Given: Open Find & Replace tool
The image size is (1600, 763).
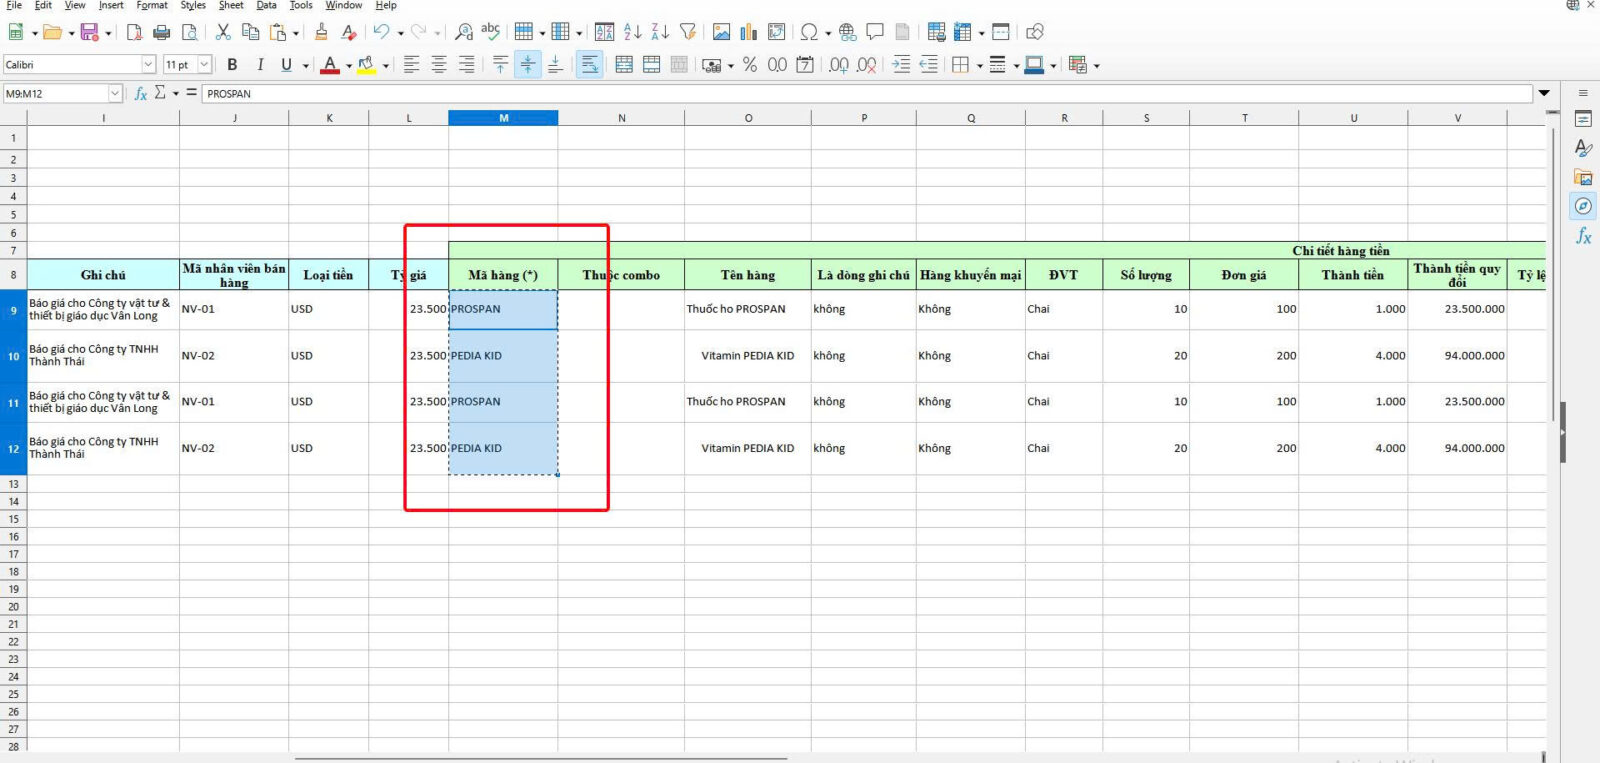Looking at the screenshot, I should 464,32.
